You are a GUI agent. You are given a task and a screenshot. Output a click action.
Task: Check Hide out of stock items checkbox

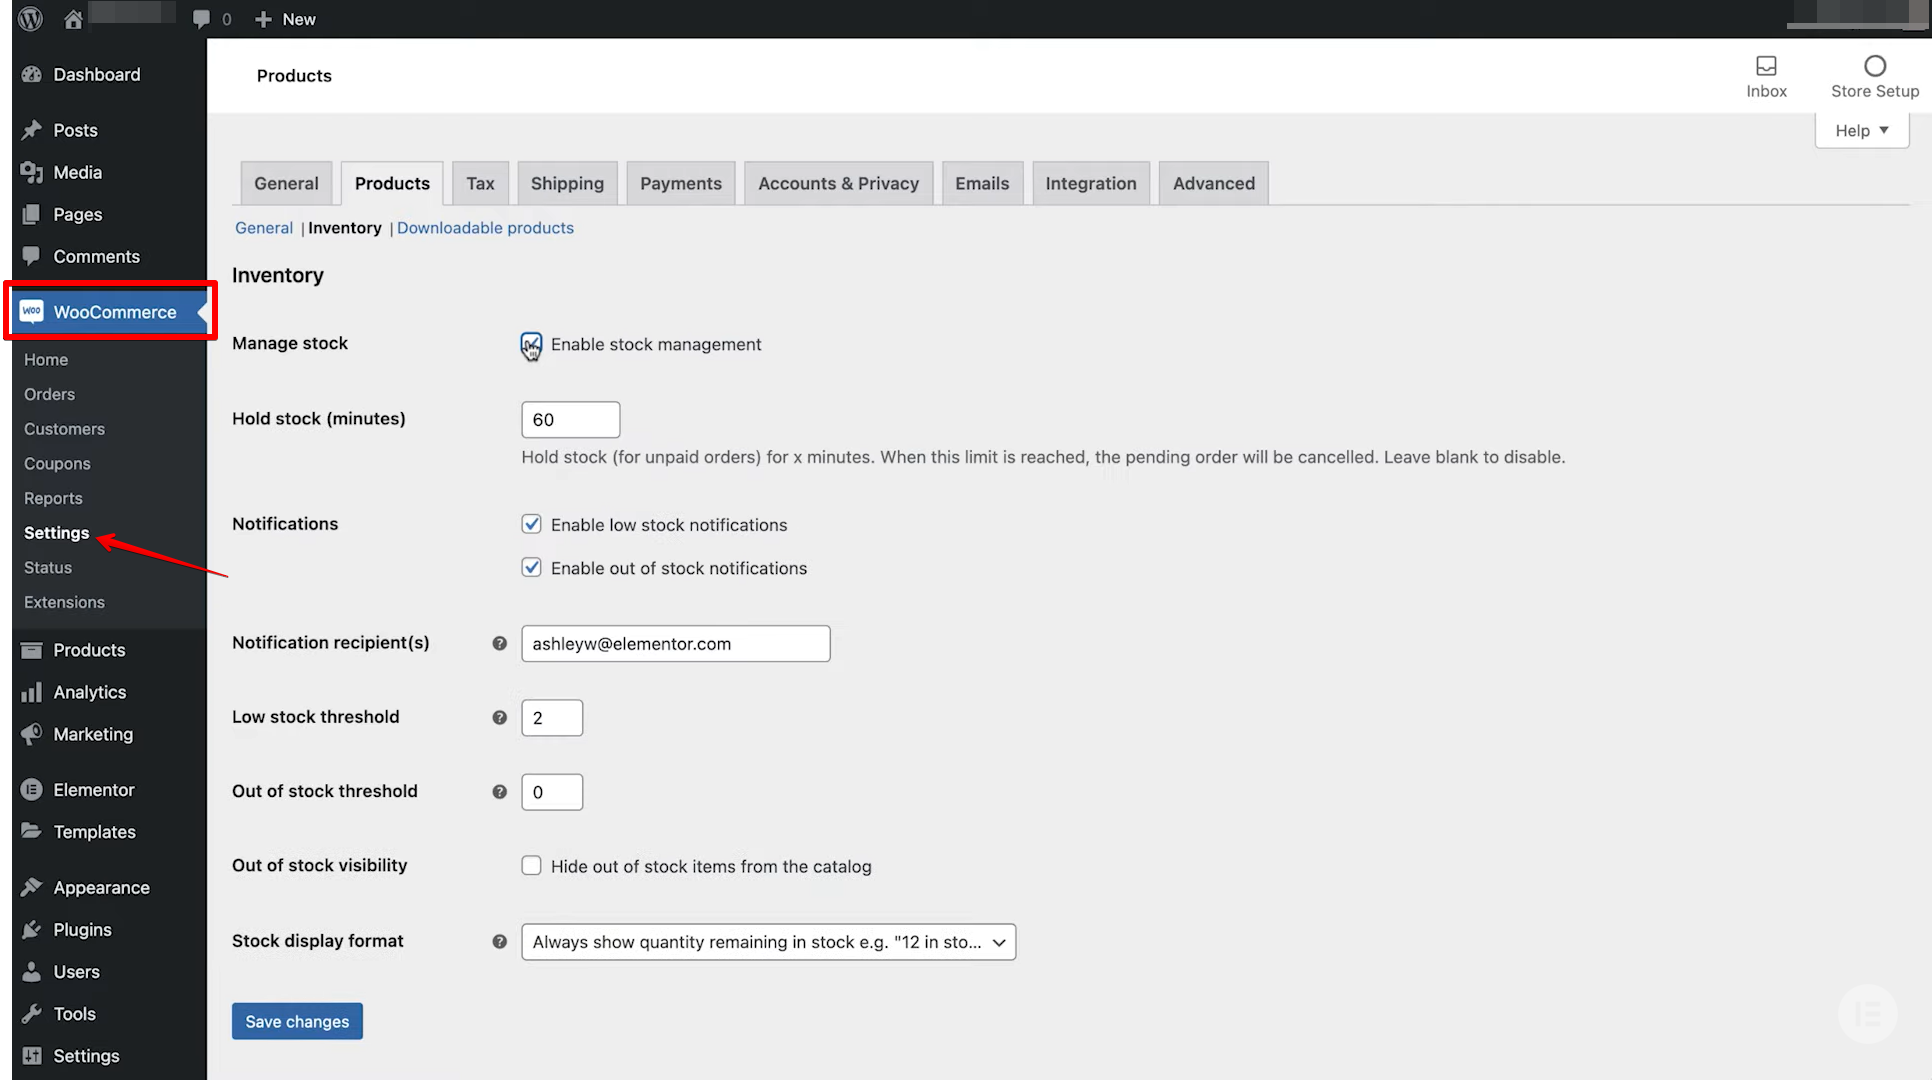click(x=531, y=866)
